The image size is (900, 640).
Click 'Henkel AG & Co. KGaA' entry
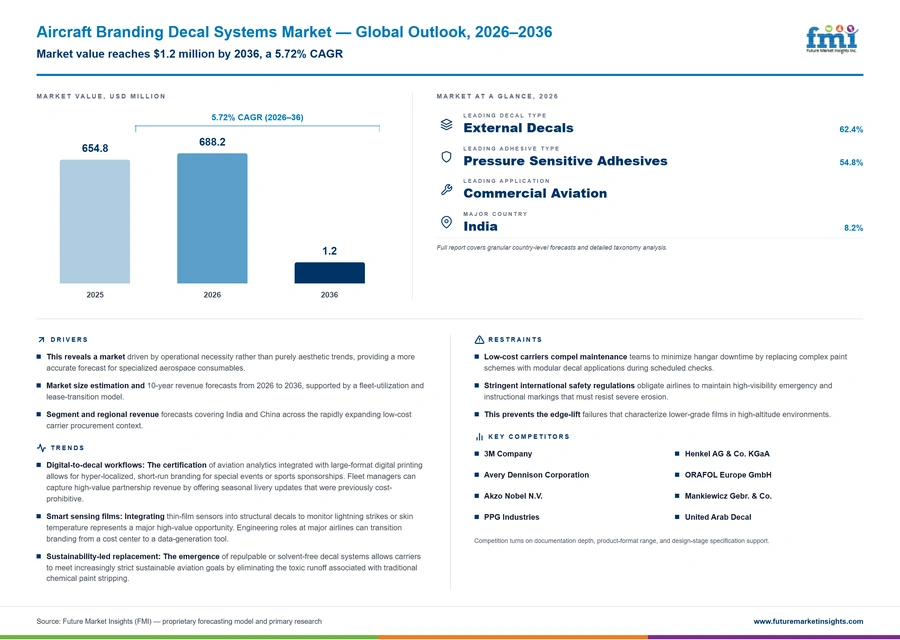click(x=727, y=453)
